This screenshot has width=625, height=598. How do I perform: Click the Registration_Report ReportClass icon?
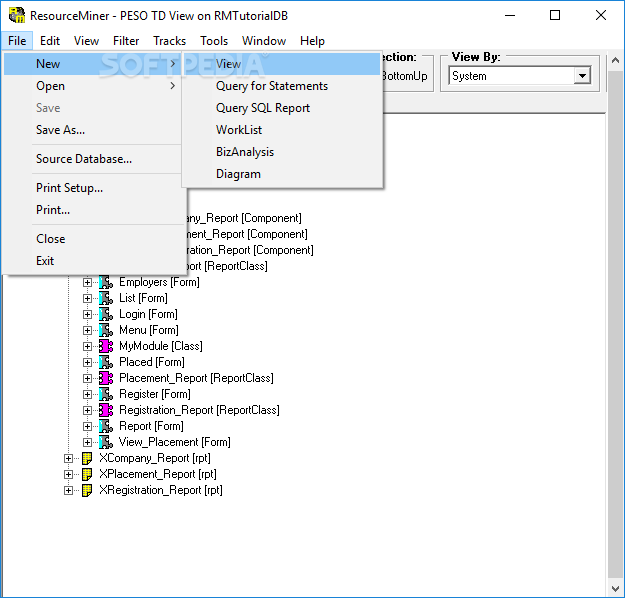106,410
